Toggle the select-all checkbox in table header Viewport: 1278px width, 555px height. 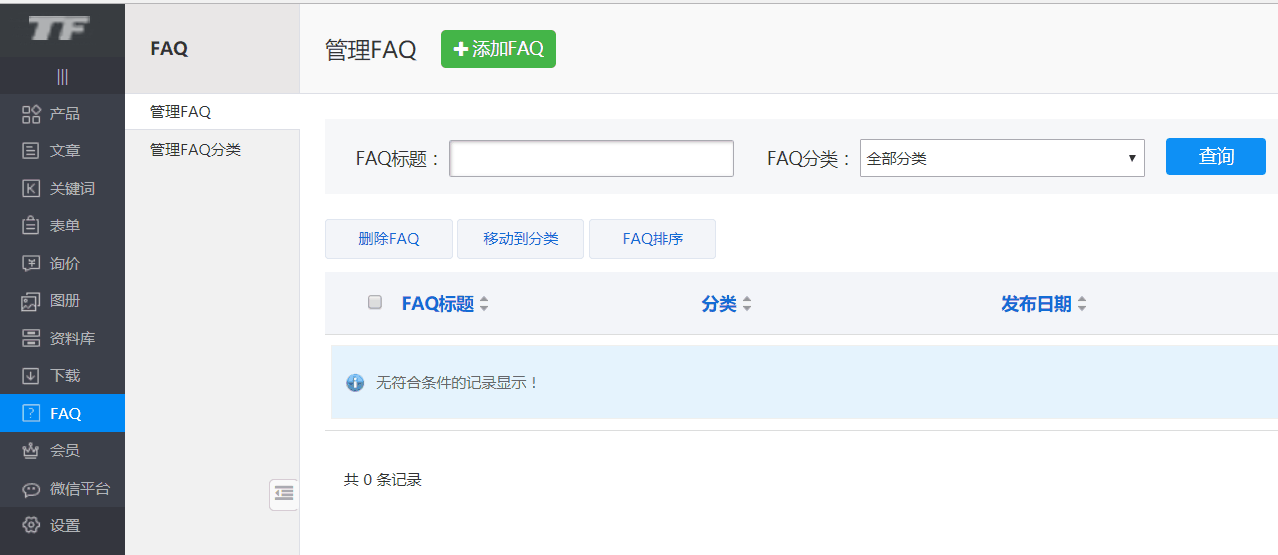click(x=375, y=302)
